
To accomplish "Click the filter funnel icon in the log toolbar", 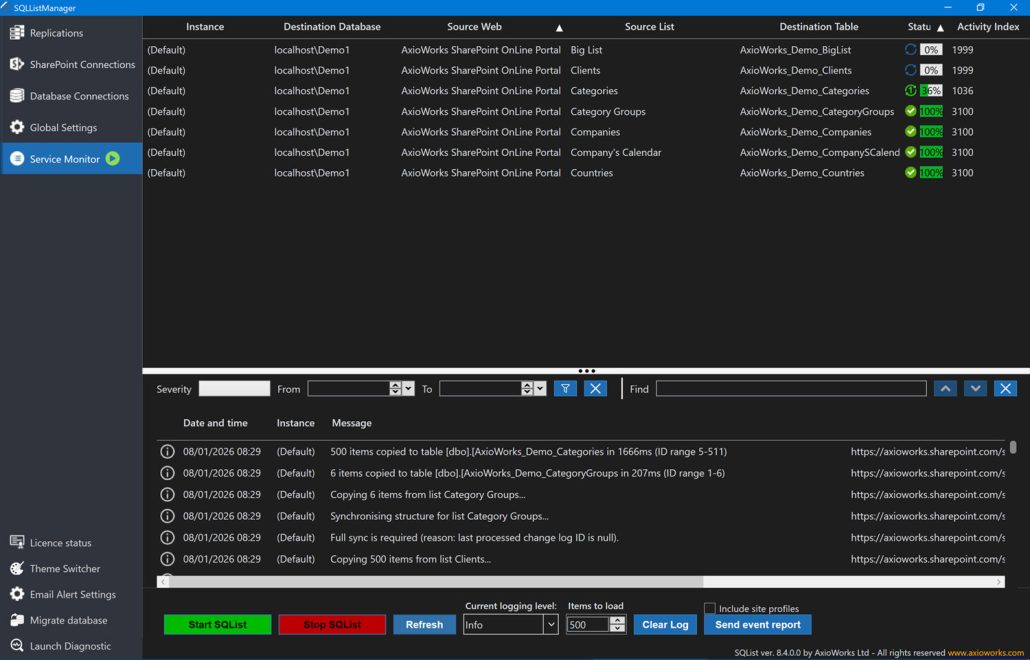I will 565,389.
